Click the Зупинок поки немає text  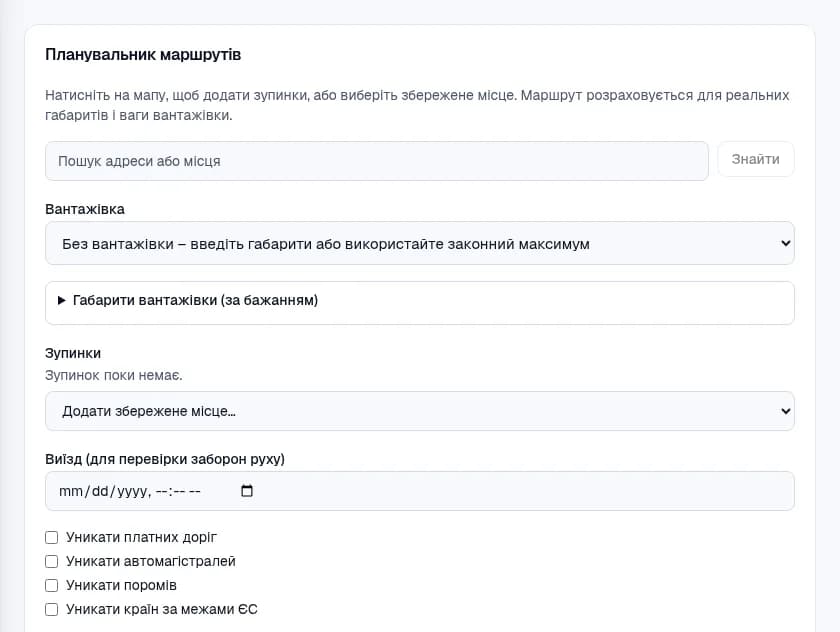tap(114, 375)
